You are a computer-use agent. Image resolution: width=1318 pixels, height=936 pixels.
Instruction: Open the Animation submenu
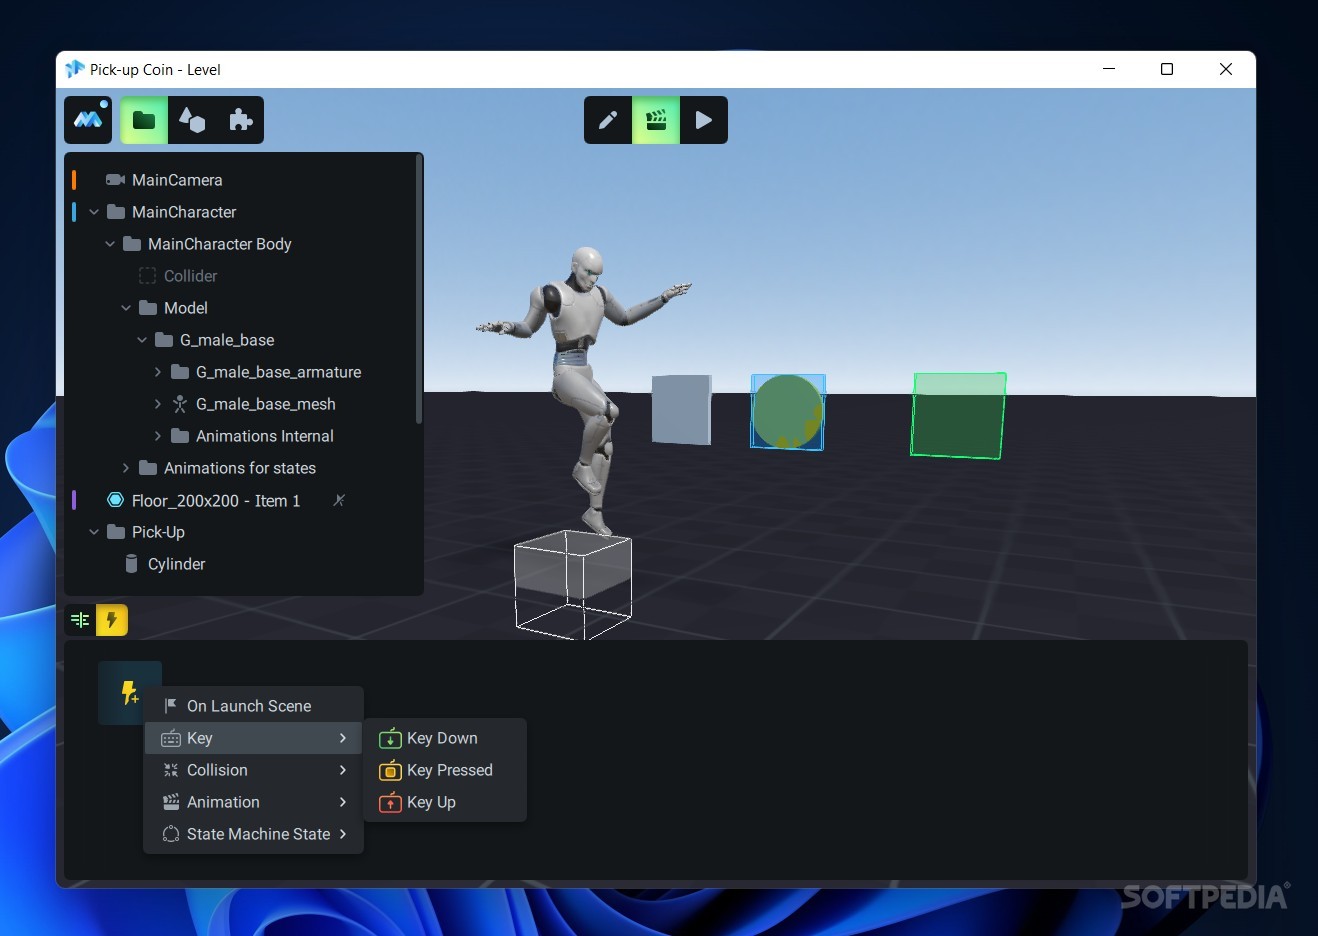pos(253,802)
